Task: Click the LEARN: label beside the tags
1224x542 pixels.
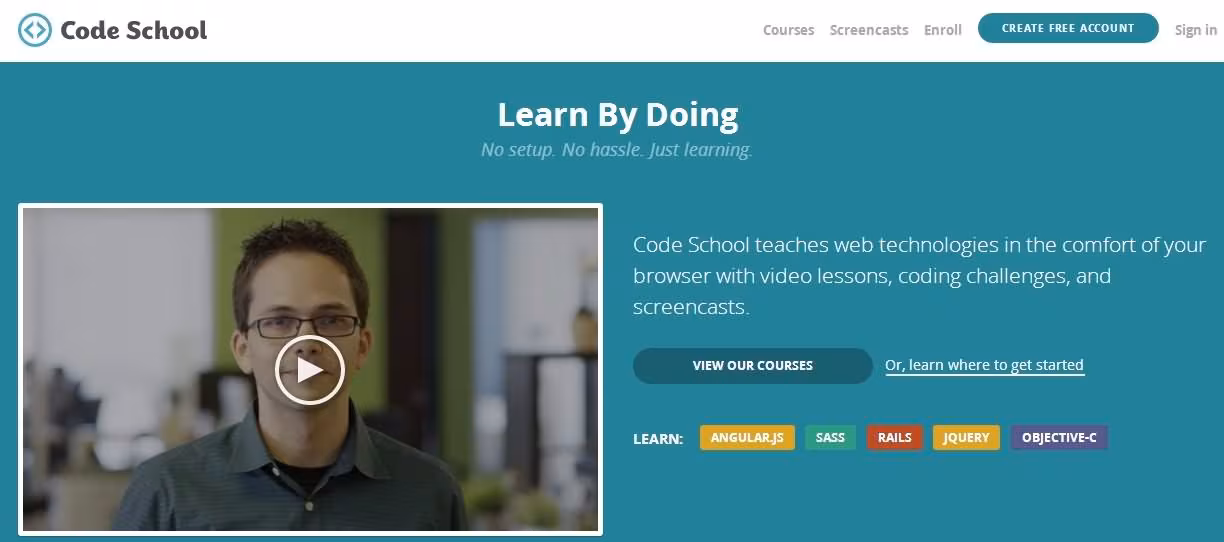Action: 658,438
